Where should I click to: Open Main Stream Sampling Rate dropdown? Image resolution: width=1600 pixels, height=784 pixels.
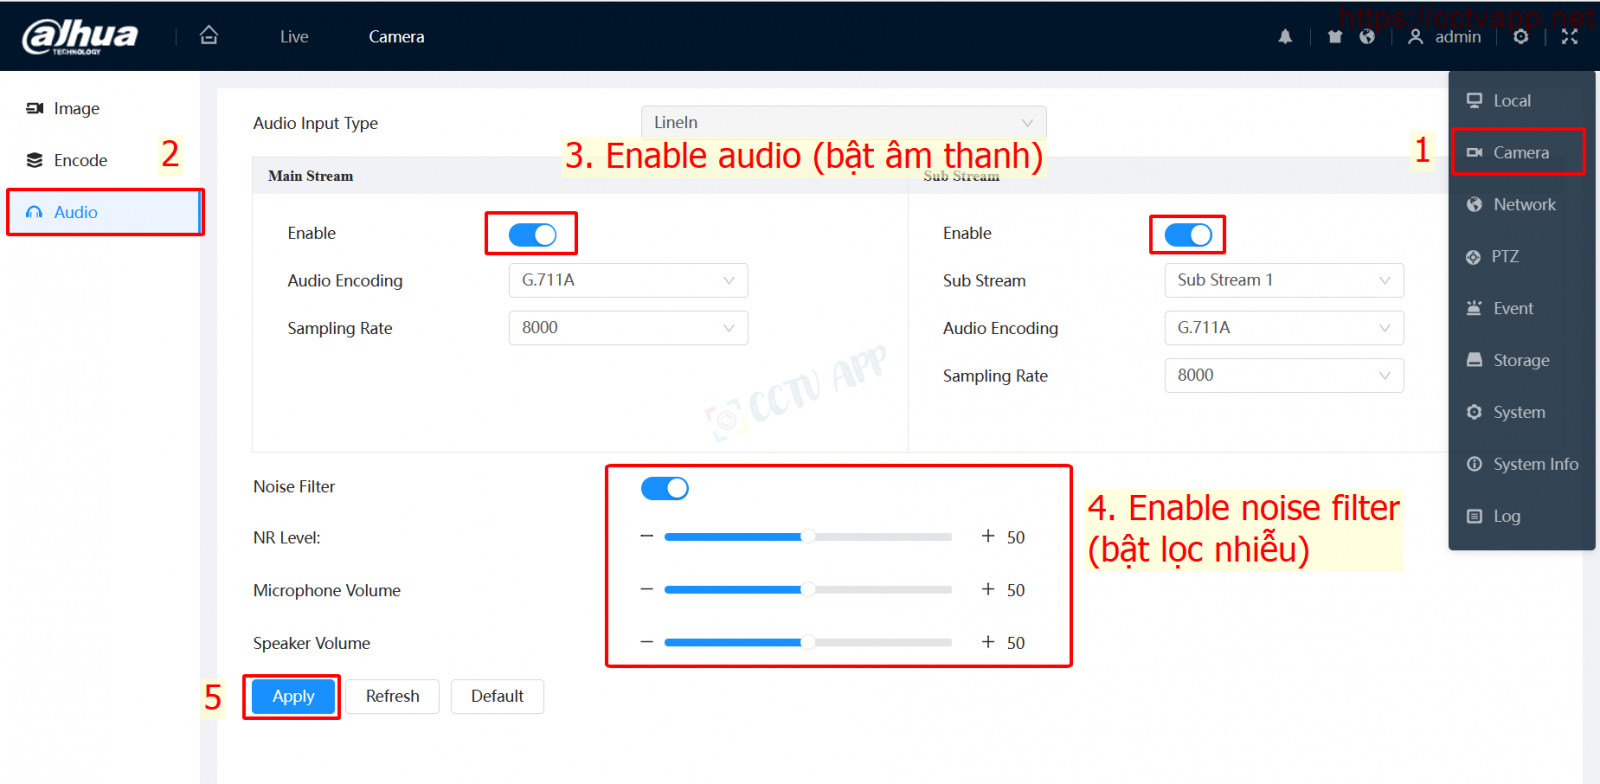[628, 328]
